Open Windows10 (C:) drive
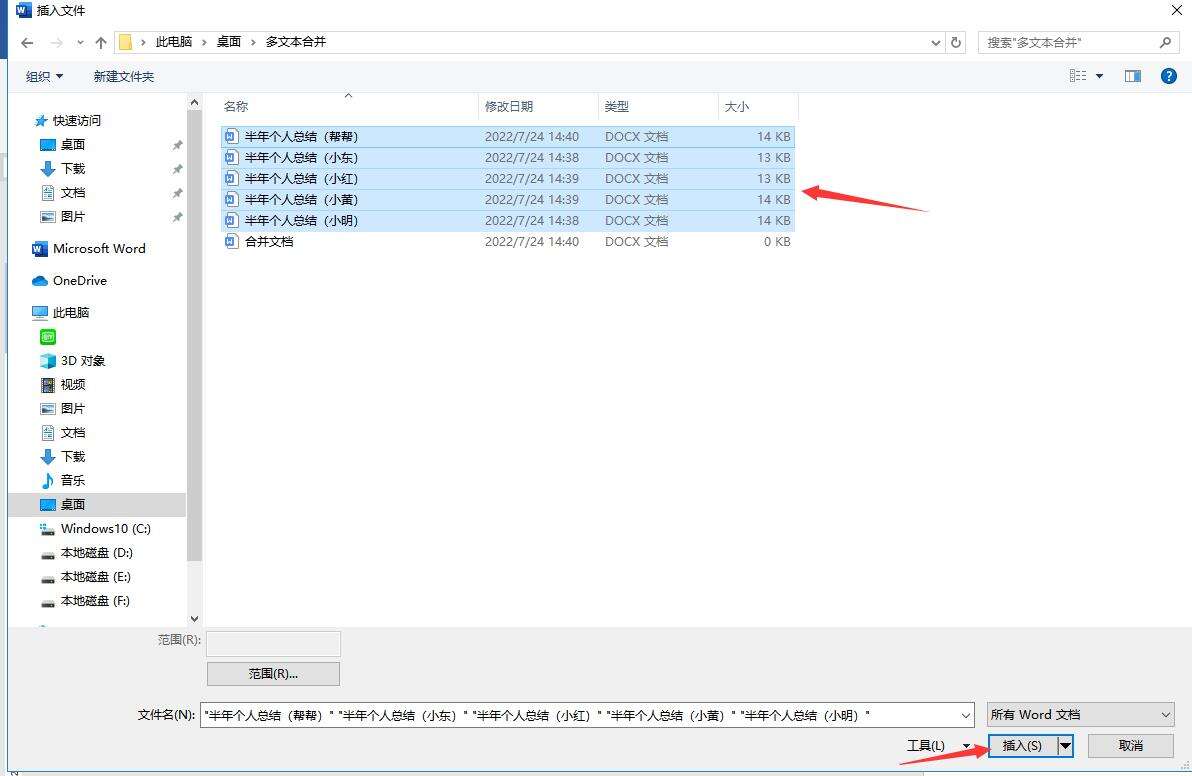 (x=105, y=529)
